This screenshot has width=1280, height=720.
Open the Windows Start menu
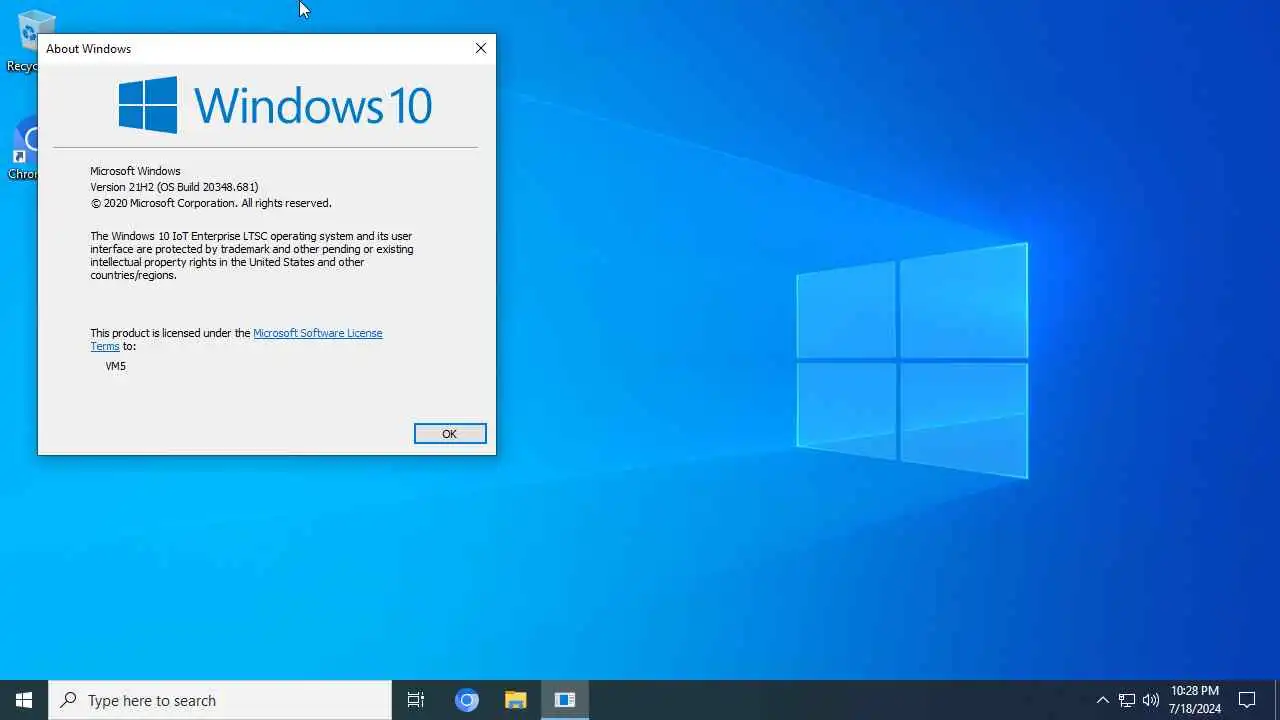click(24, 700)
